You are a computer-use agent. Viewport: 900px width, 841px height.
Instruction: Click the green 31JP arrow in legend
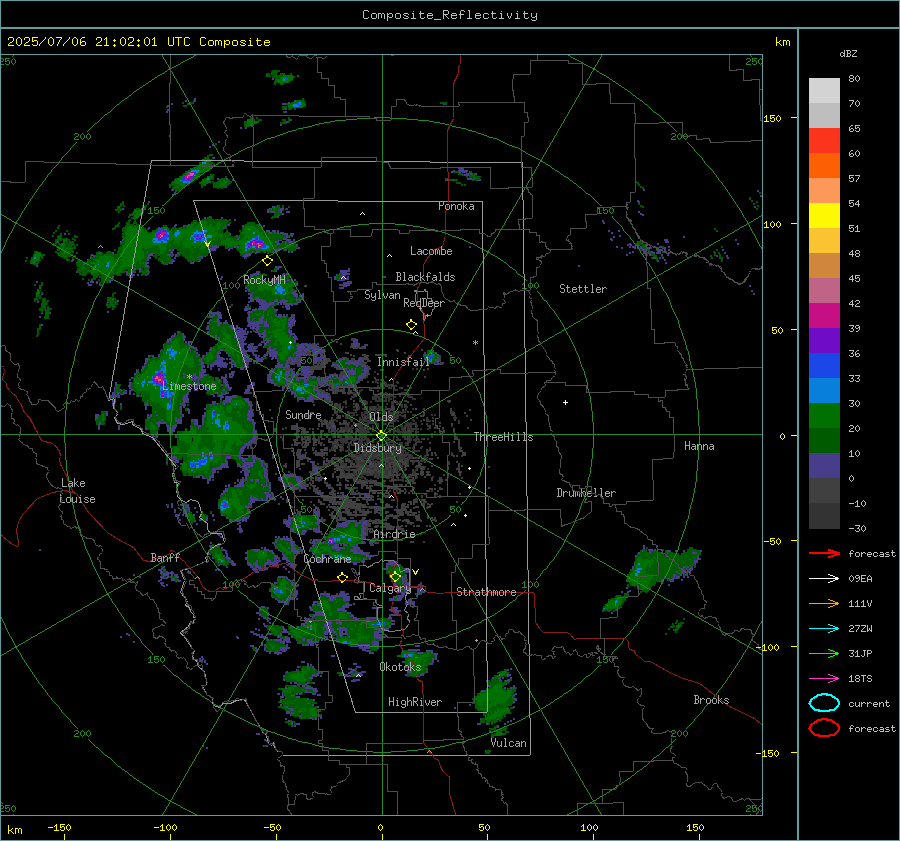[824, 653]
